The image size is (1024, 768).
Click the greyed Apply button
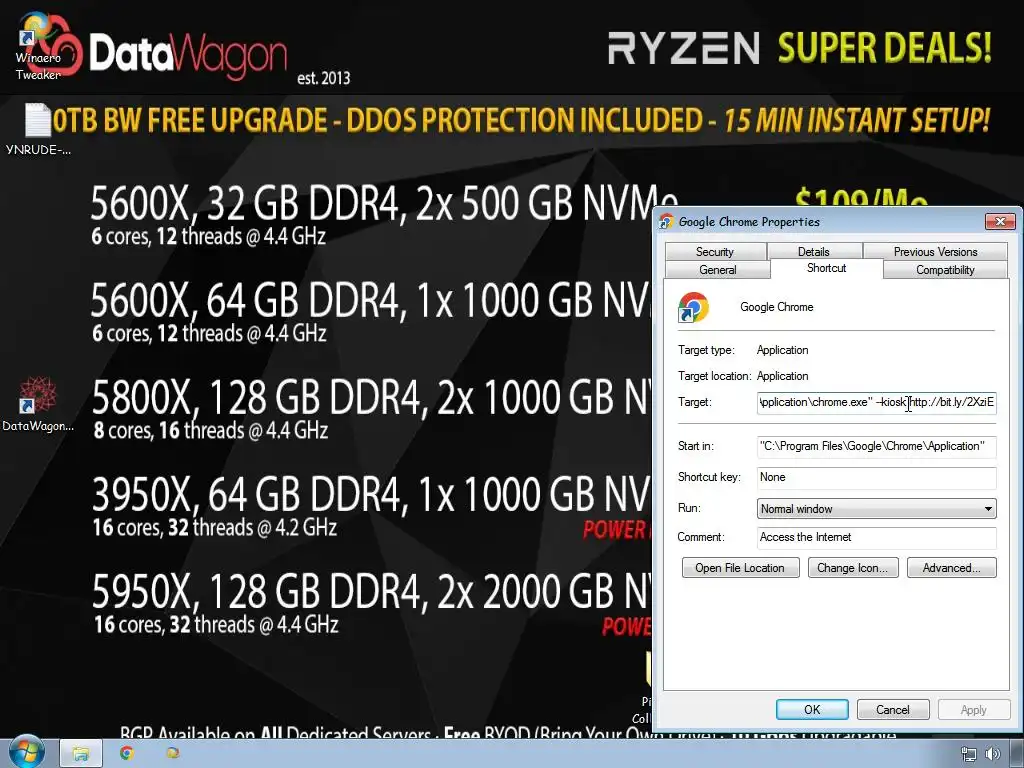[974, 710]
